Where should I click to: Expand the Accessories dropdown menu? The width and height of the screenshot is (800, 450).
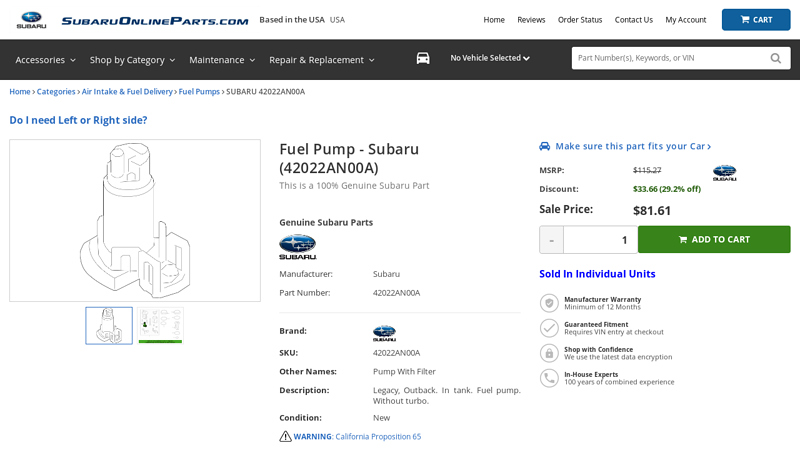click(x=45, y=60)
